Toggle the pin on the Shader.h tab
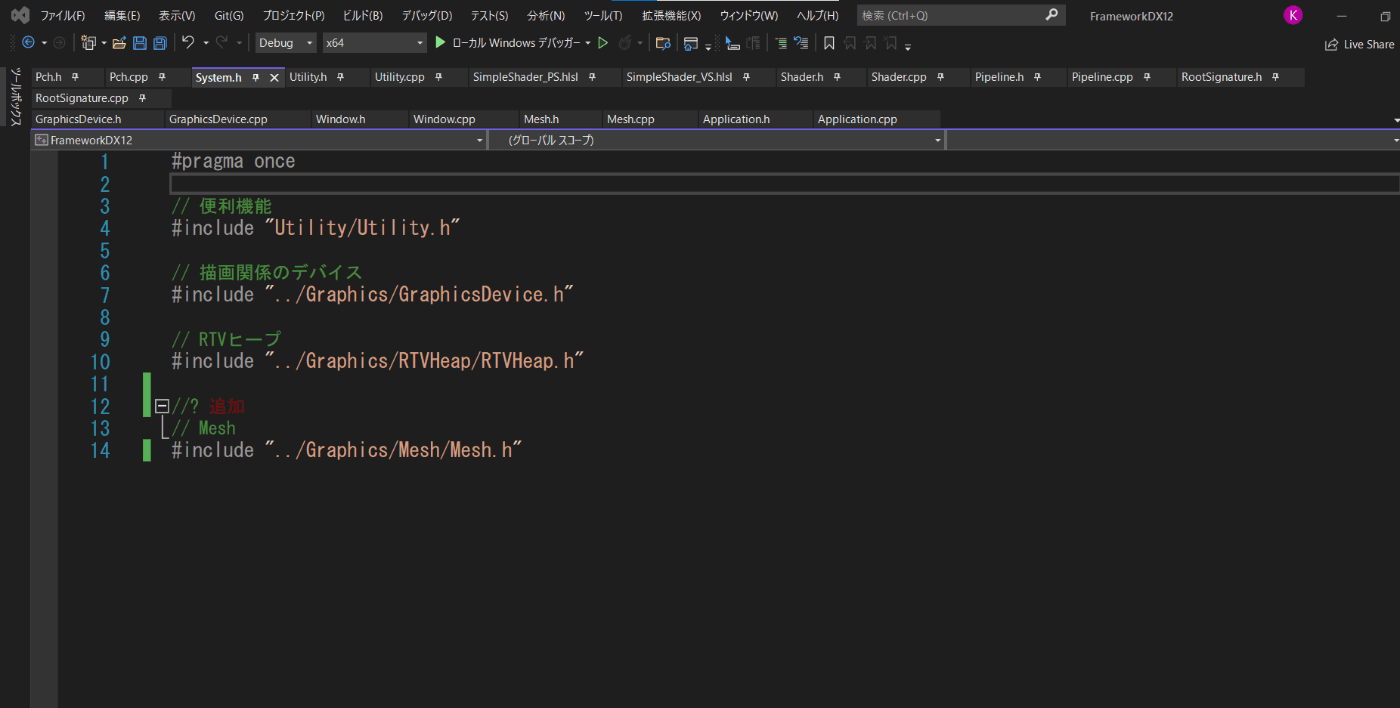The image size is (1400, 708). 837,77
